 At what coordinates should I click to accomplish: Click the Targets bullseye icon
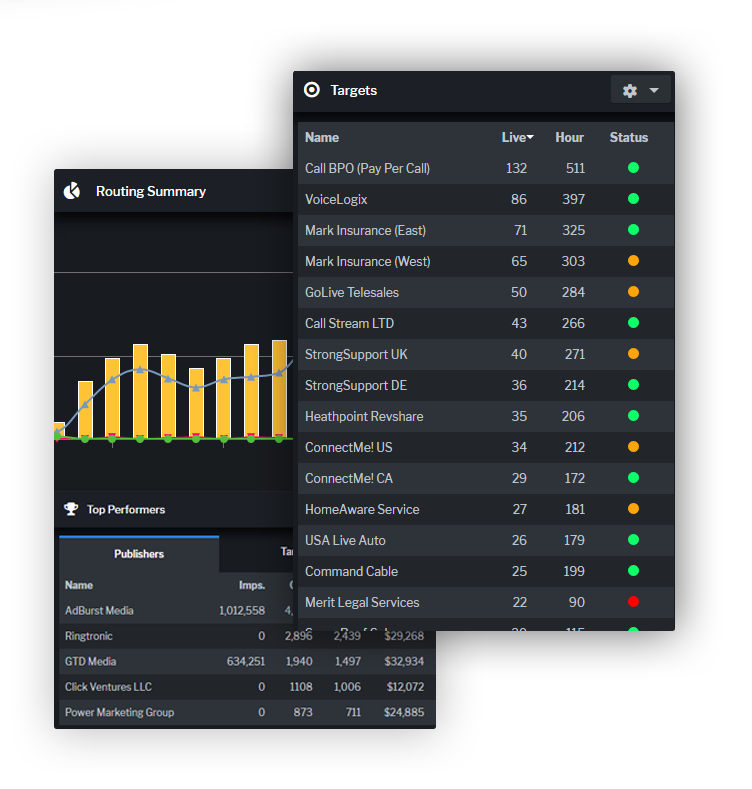(x=312, y=90)
